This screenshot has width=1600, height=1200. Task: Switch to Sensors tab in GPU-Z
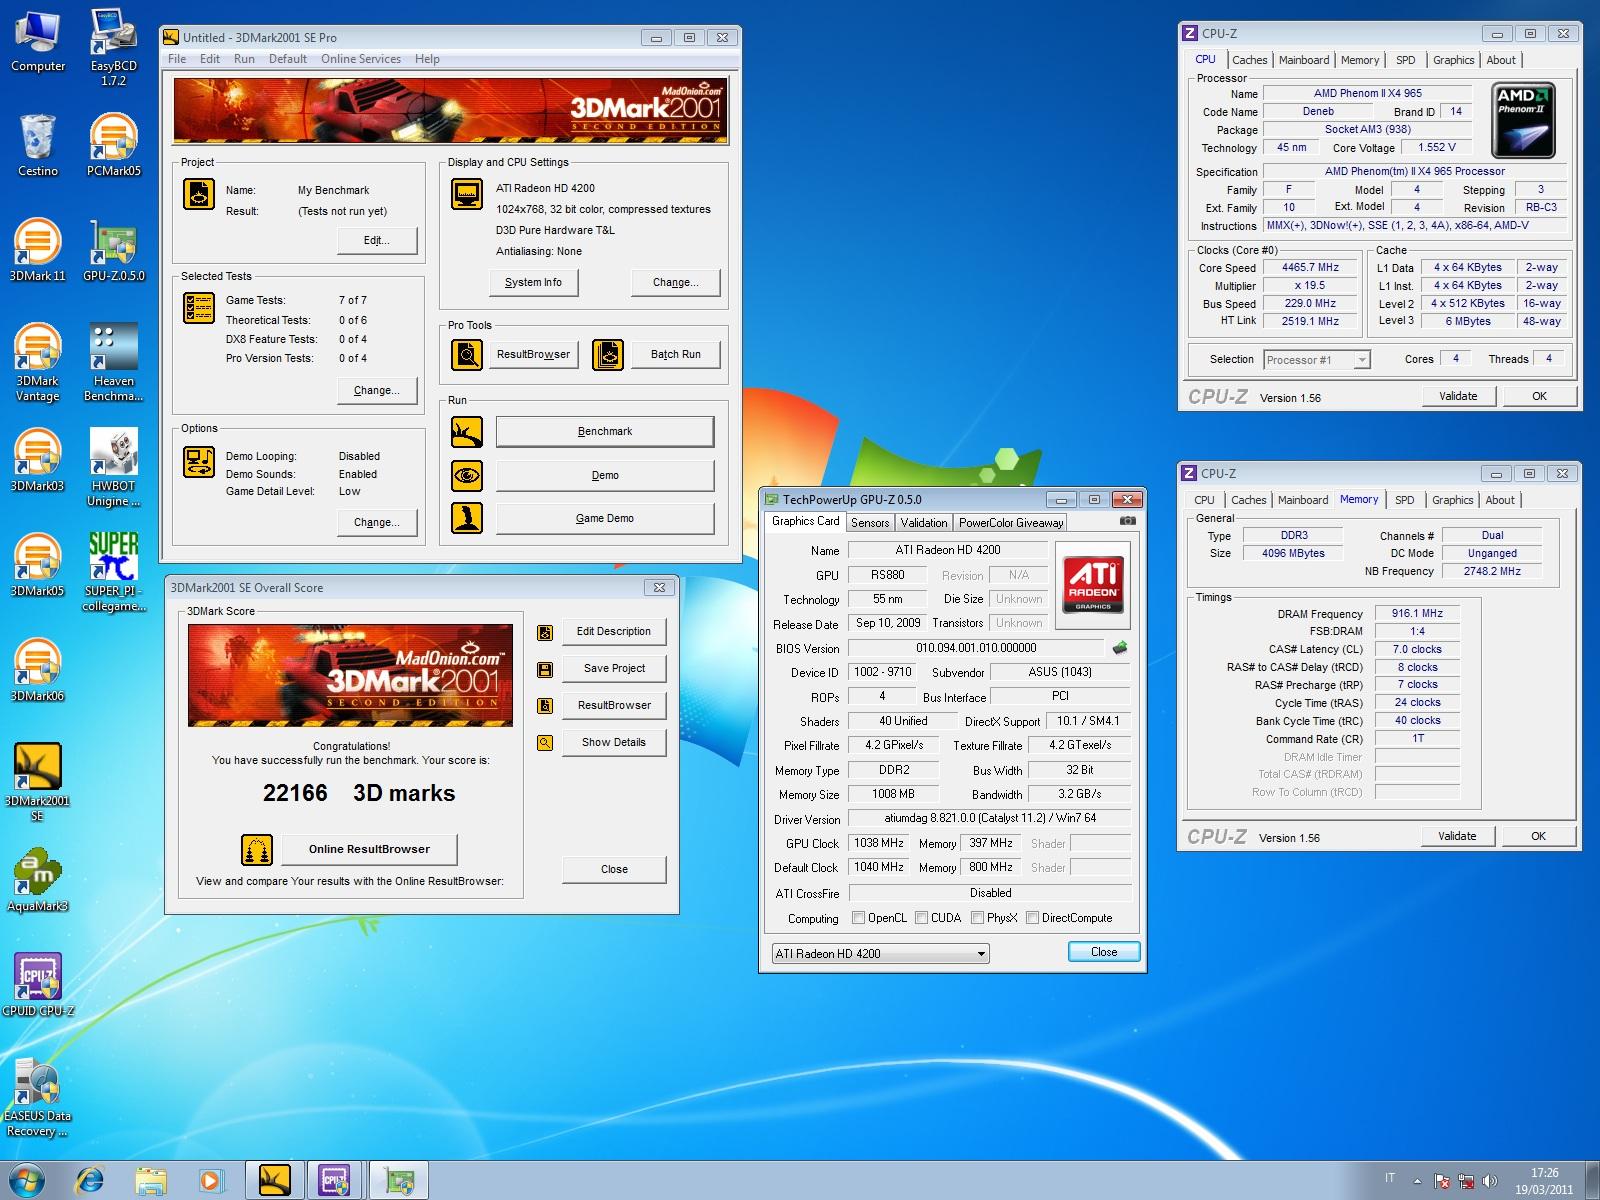[x=870, y=523]
